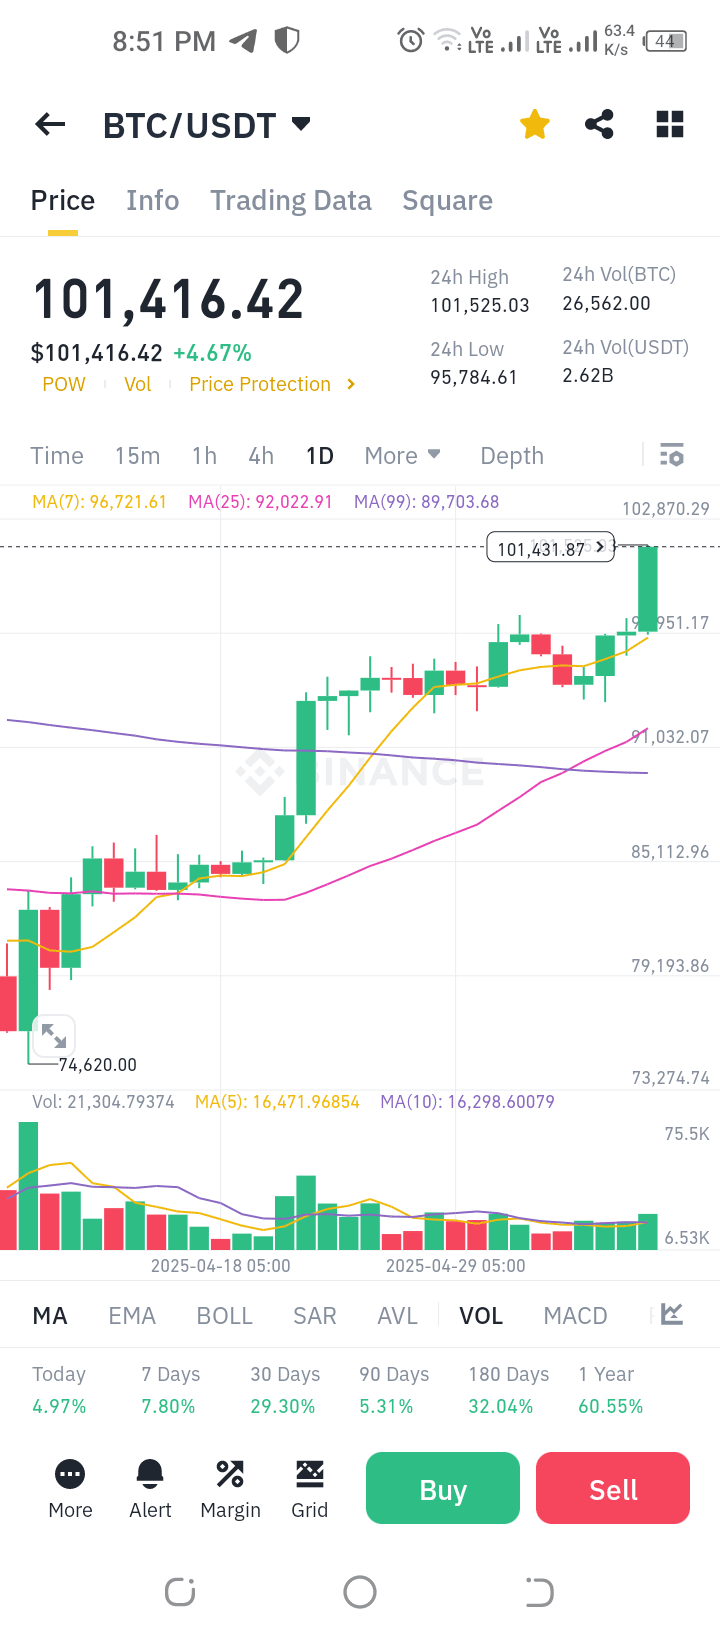Tap the Wi-Fi icon in status bar
The image size is (720, 1640).
coord(448,41)
